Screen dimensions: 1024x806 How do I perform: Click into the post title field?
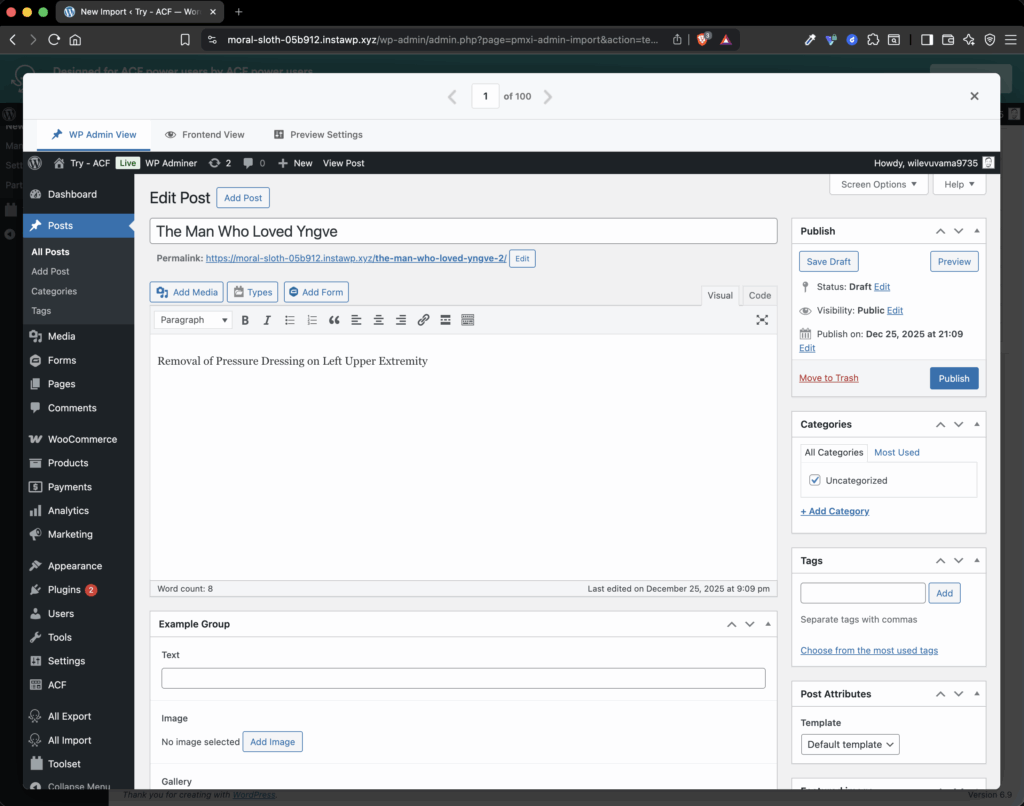coord(464,231)
